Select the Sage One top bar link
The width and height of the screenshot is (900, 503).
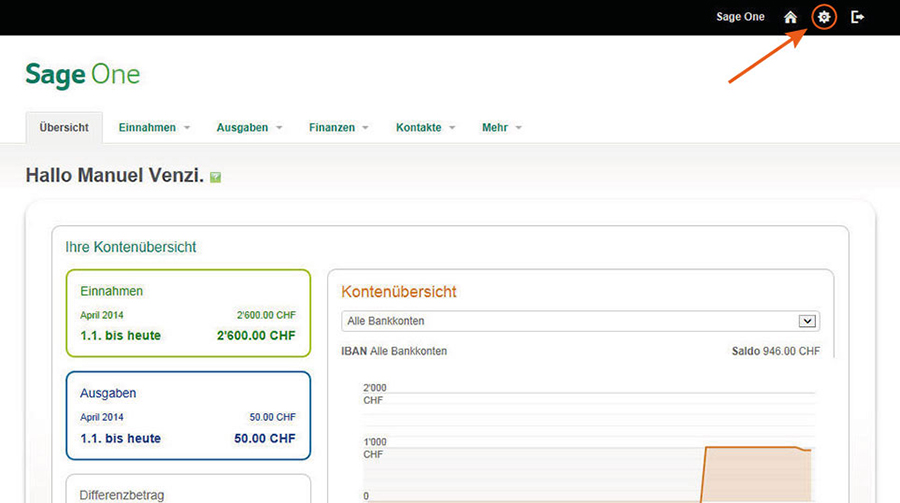tap(740, 17)
